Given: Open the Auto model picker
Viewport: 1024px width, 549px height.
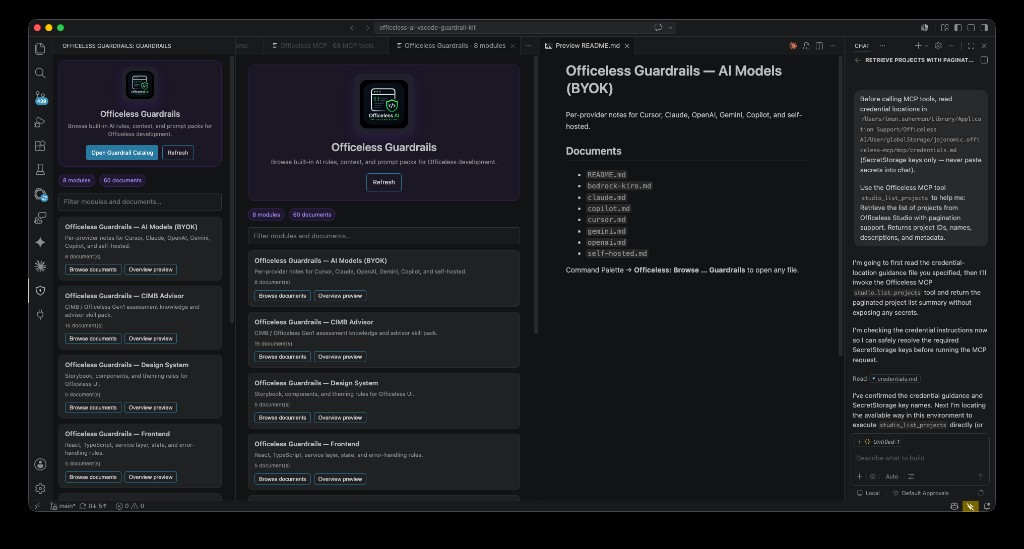Looking at the screenshot, I should click(891, 477).
